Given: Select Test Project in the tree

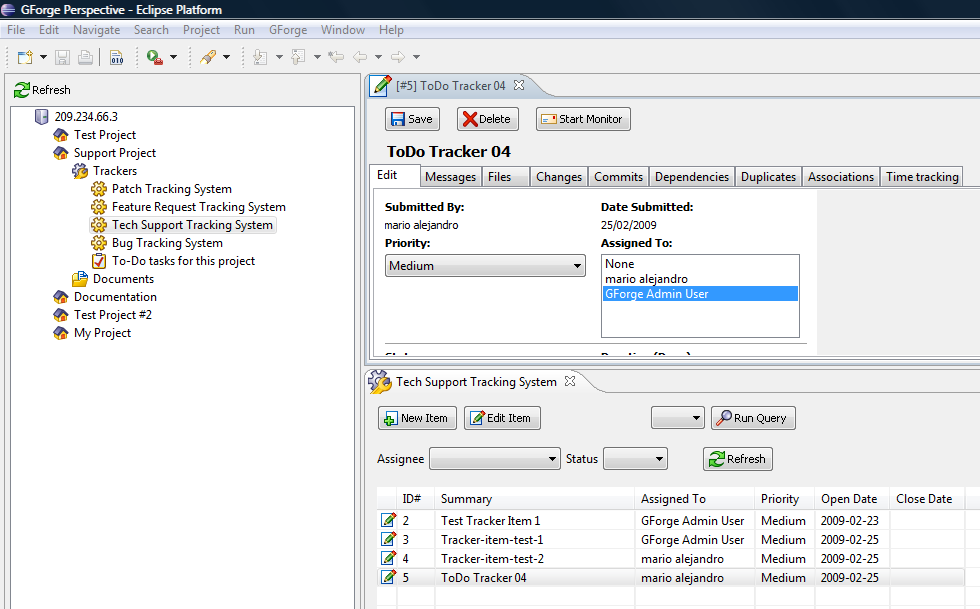Looking at the screenshot, I should 104,135.
